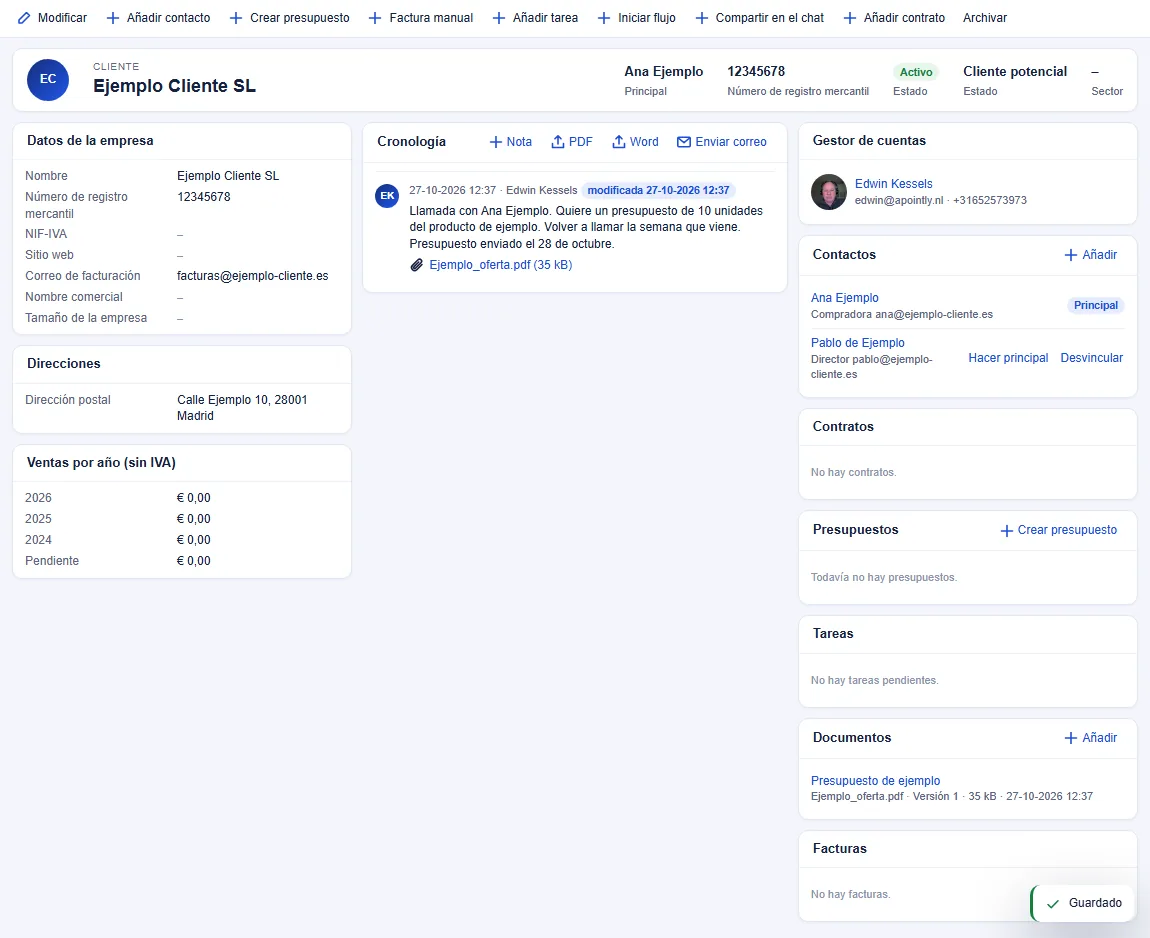1150x938 pixels.
Task: Open Edwin Kessels account manager profile
Action: [x=893, y=184]
